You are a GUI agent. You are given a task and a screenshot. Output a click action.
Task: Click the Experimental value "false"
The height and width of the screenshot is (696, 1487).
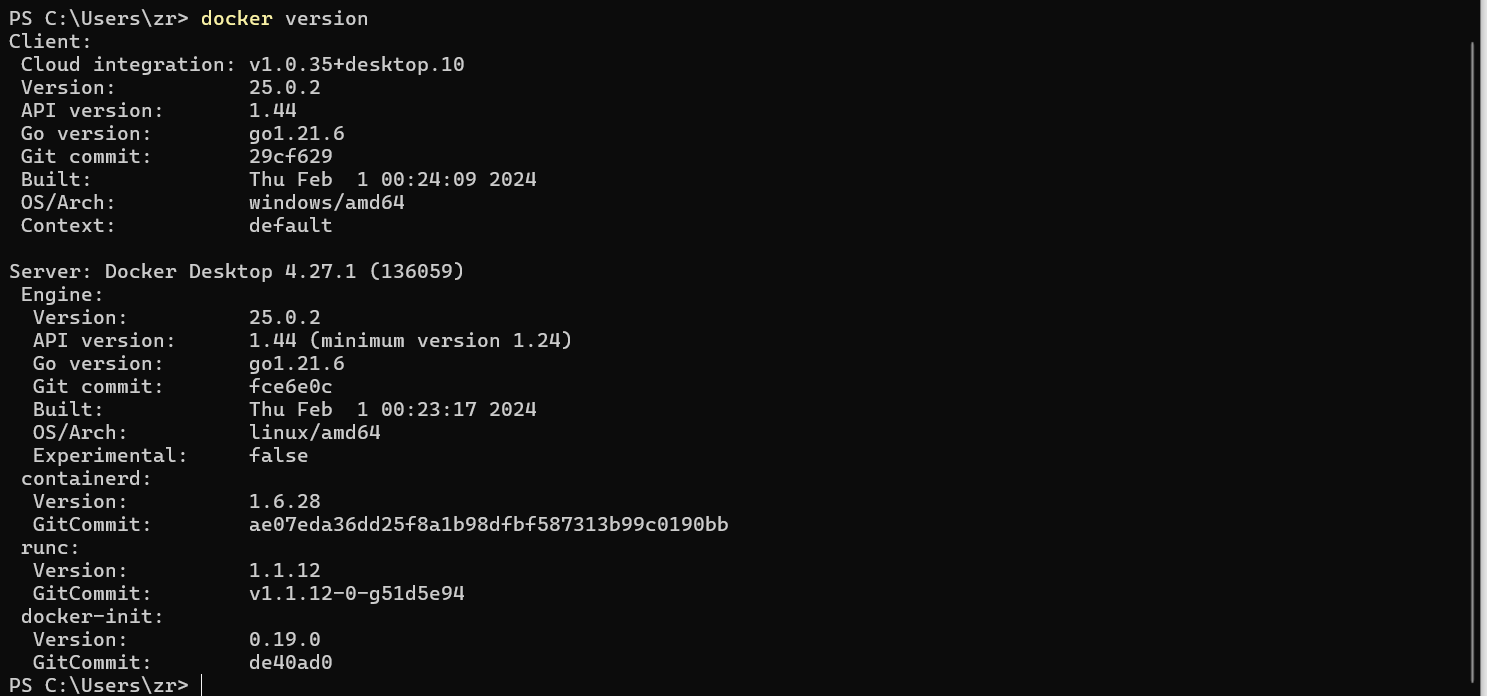coord(279,456)
